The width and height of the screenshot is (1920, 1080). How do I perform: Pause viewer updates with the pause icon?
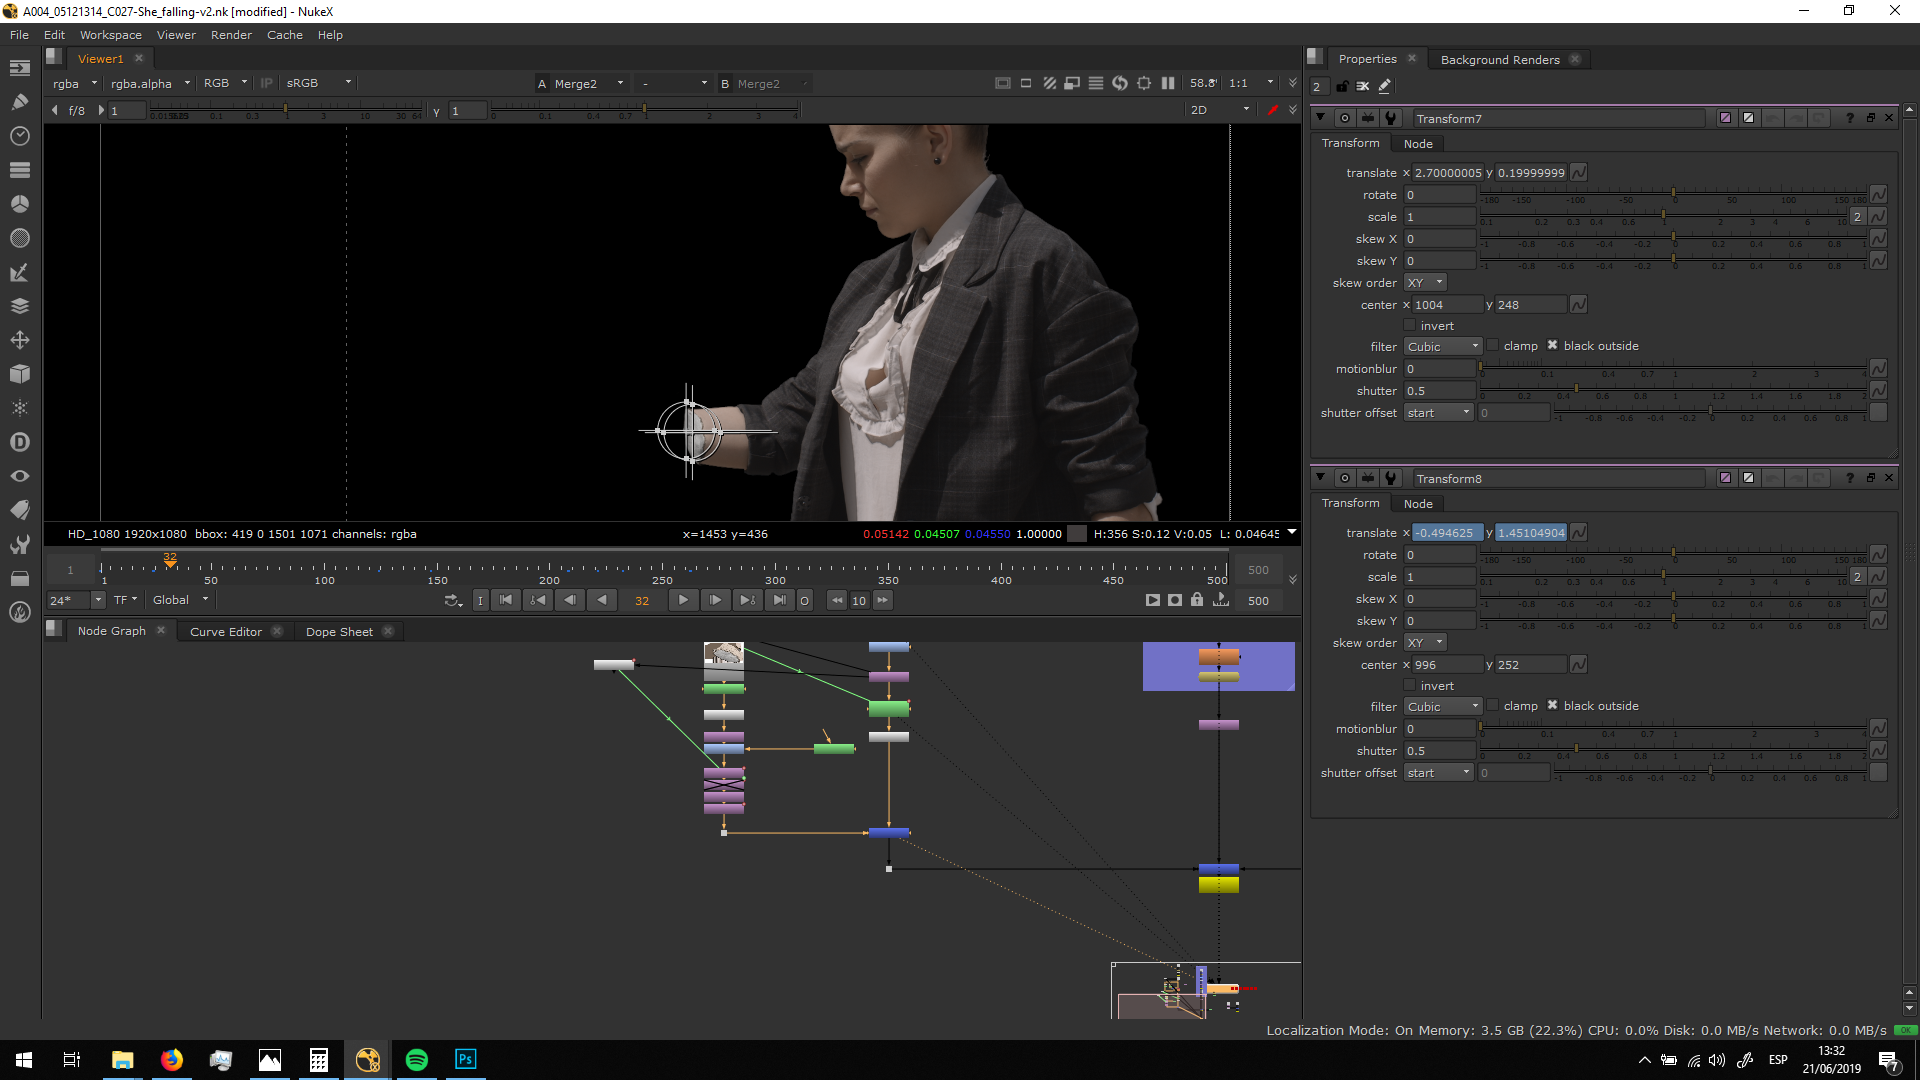pyautogui.click(x=1167, y=83)
